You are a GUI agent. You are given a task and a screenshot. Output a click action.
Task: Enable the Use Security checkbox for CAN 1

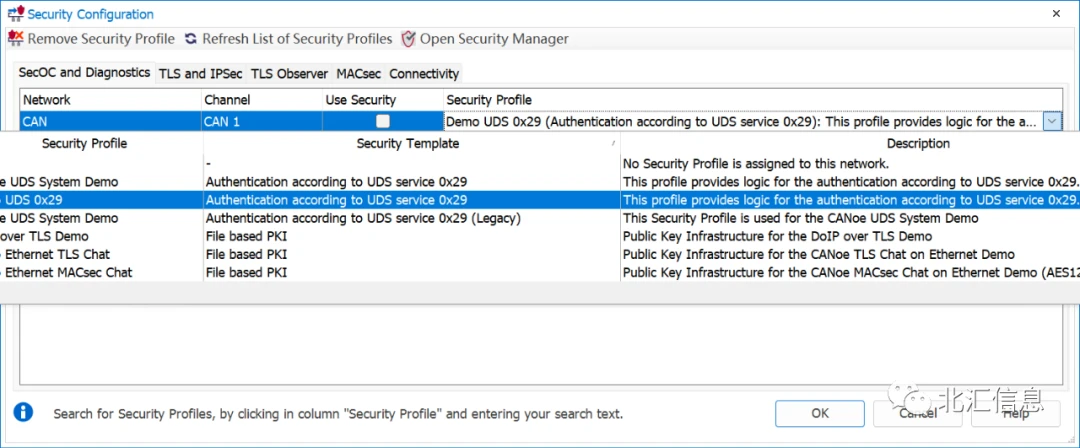[x=382, y=121]
